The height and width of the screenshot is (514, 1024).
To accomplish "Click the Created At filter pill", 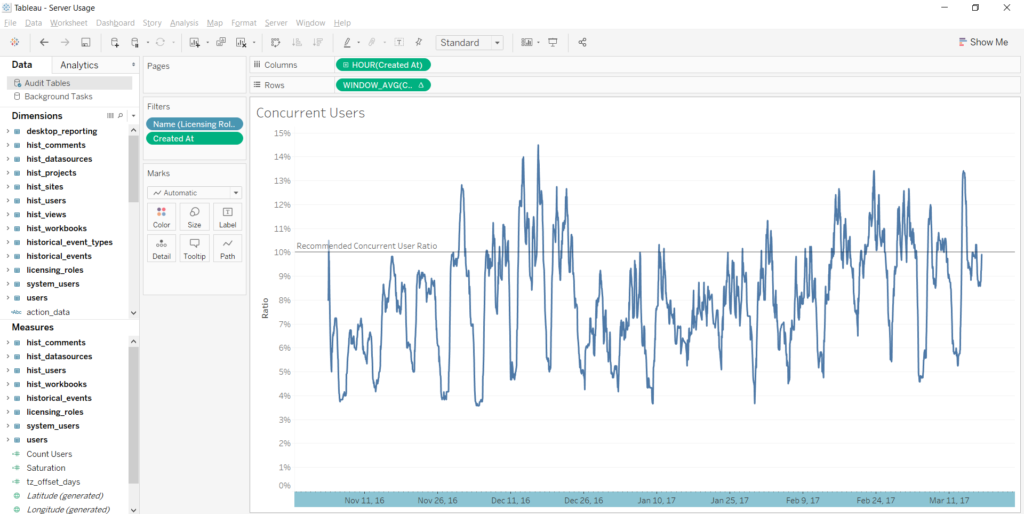I will 194,139.
